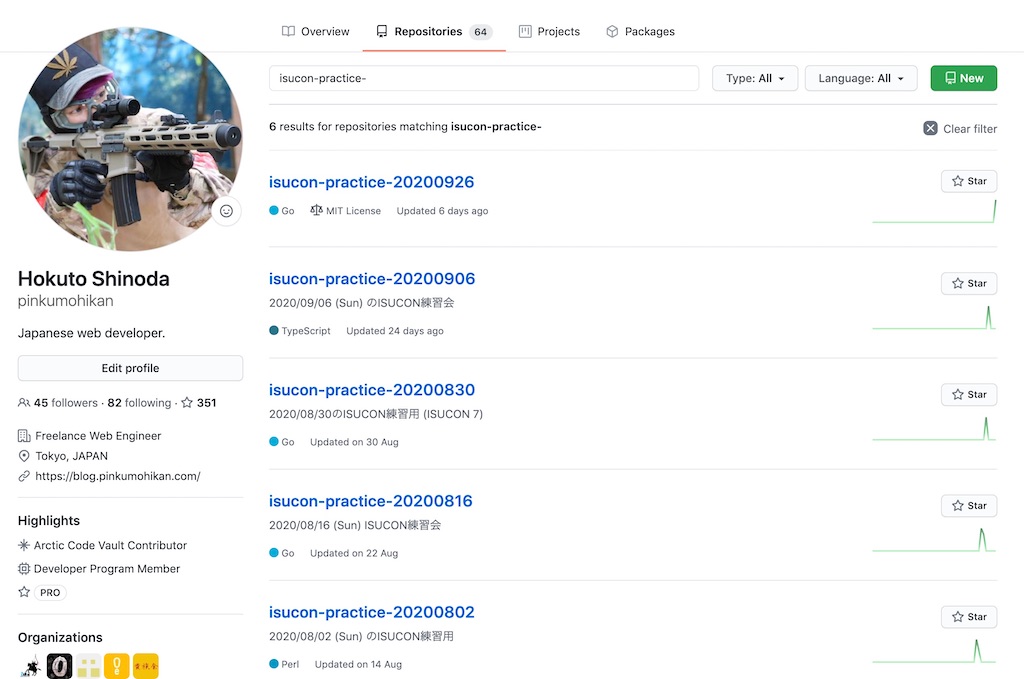The image size is (1024, 679).
Task: Star the isucon-practice-20200906 repository
Action: [x=969, y=283]
